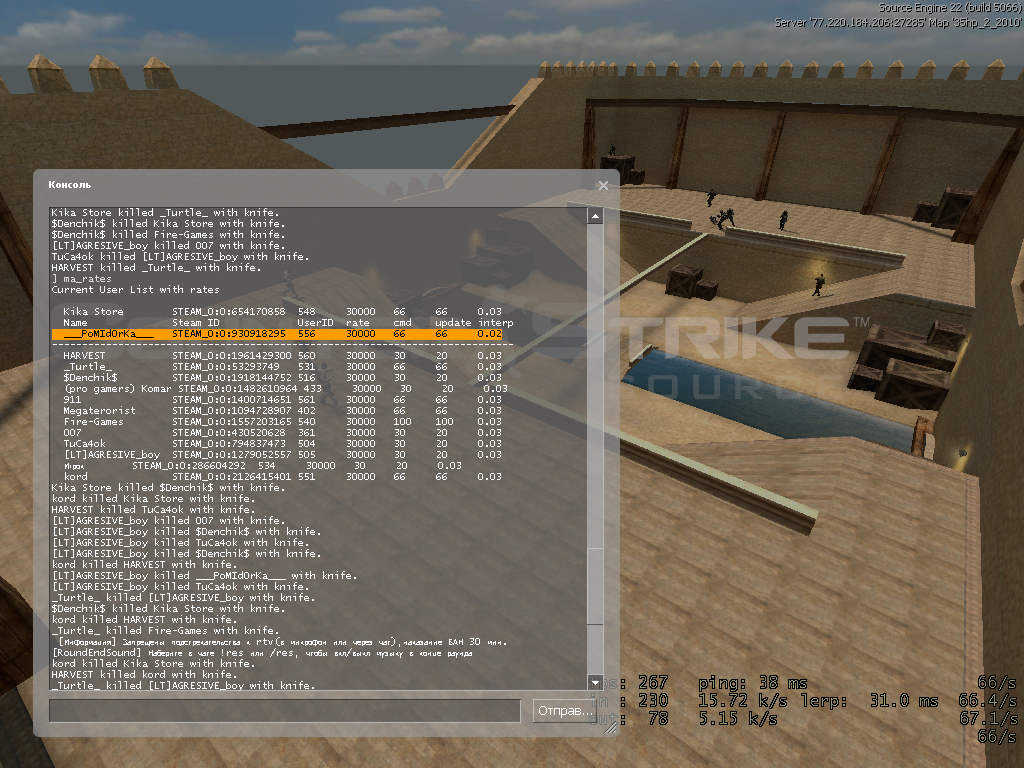Click '[LT]AGRESIVE_boy killed ___PoMIdOrKa___ with knife.' line
Screen dimensions: 1024x768
(x=204, y=575)
